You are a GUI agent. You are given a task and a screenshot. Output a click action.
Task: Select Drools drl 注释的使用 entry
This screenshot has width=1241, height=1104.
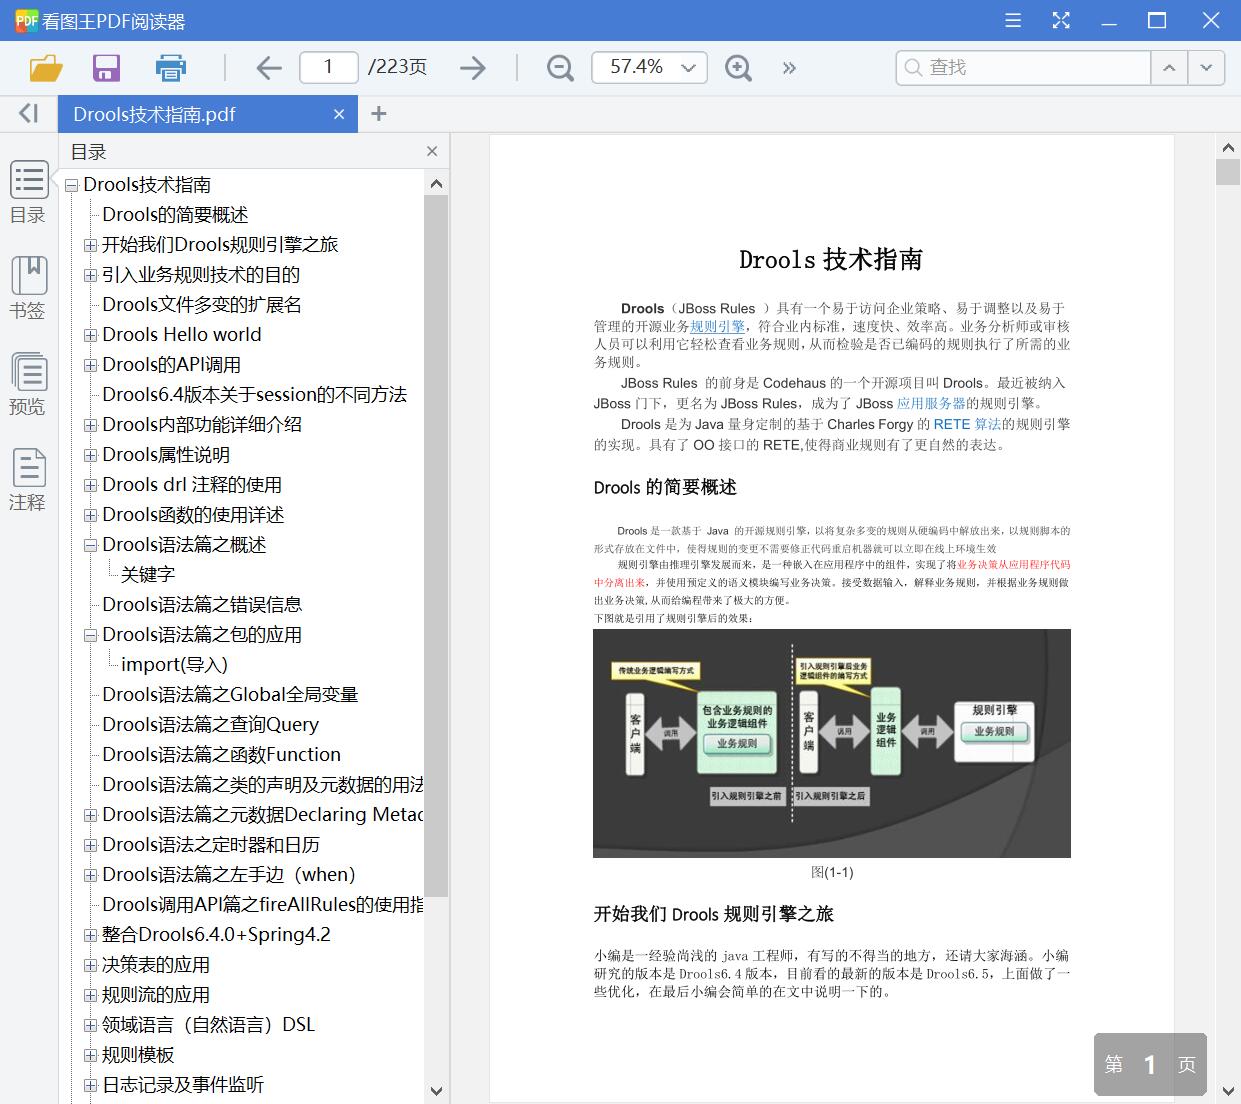[x=192, y=484]
